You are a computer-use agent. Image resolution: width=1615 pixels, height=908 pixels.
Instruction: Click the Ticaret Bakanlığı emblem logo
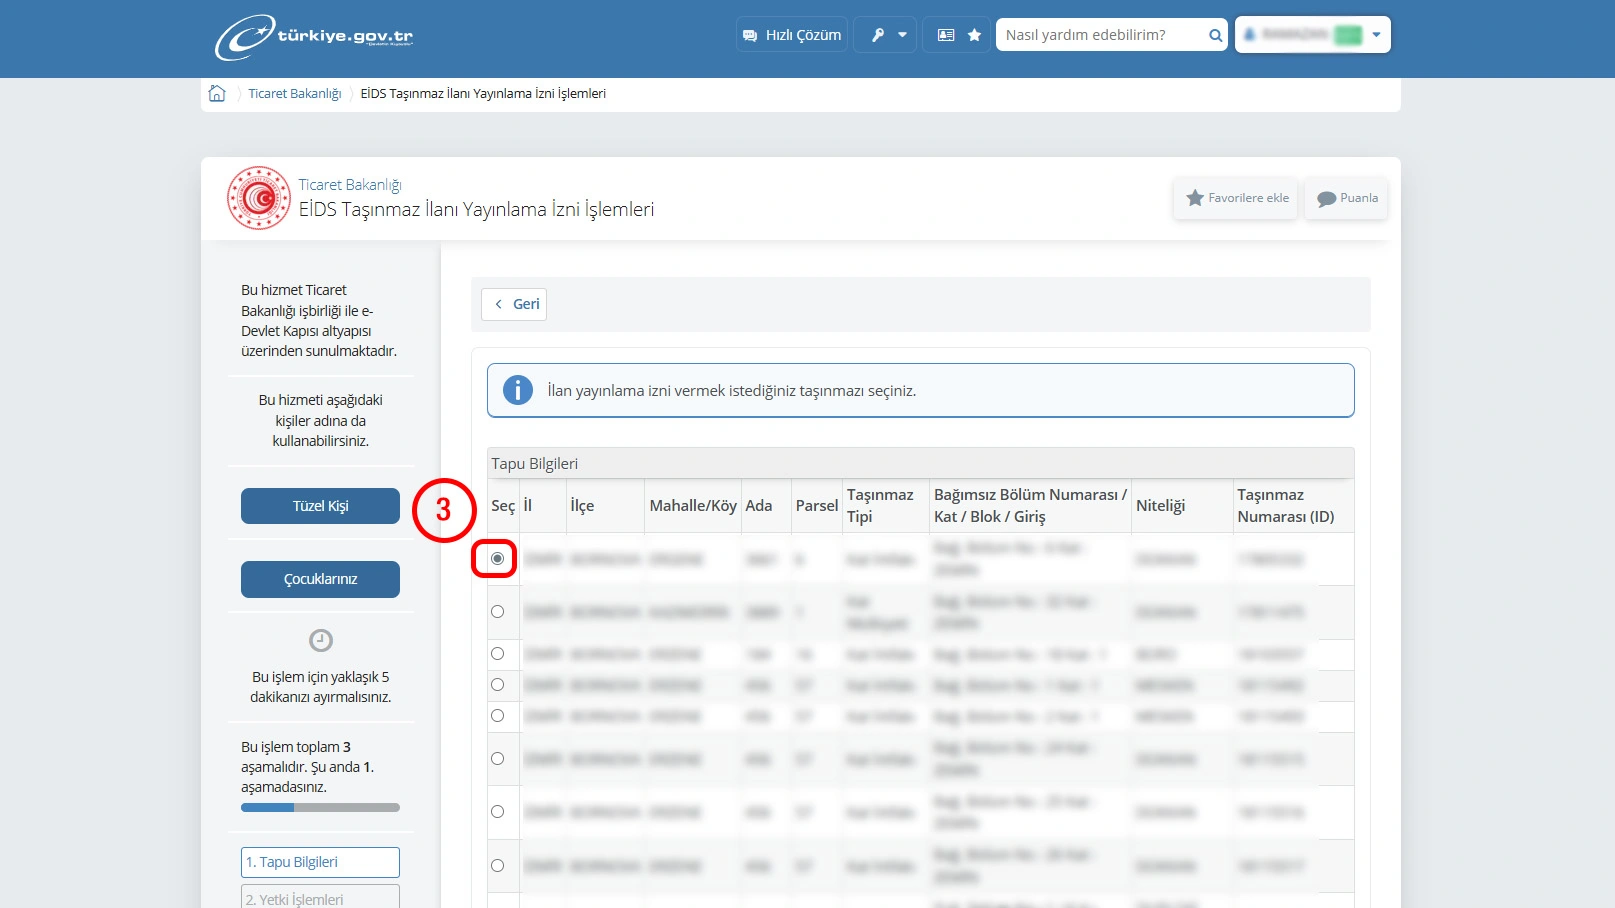point(259,198)
